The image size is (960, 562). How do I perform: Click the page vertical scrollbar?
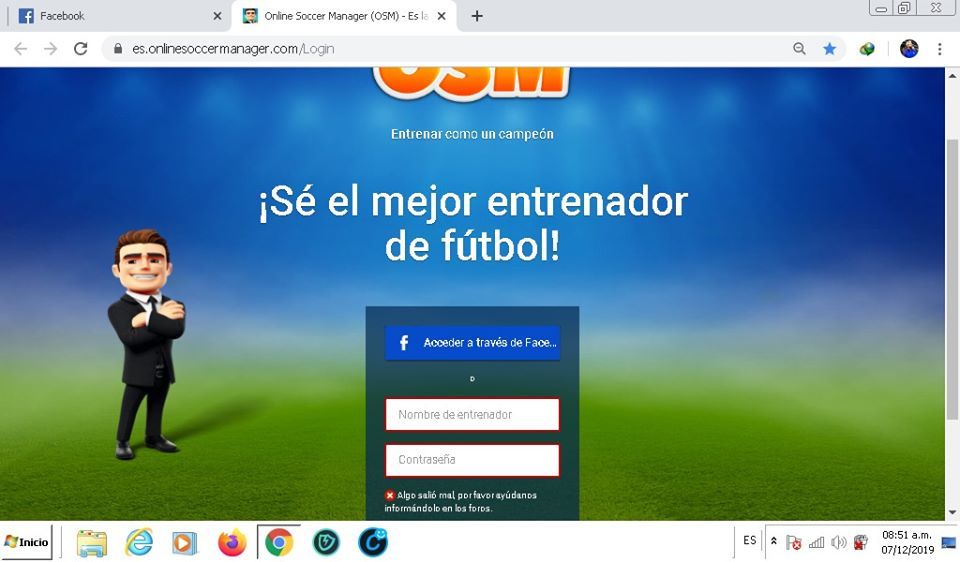pyautogui.click(x=952, y=279)
